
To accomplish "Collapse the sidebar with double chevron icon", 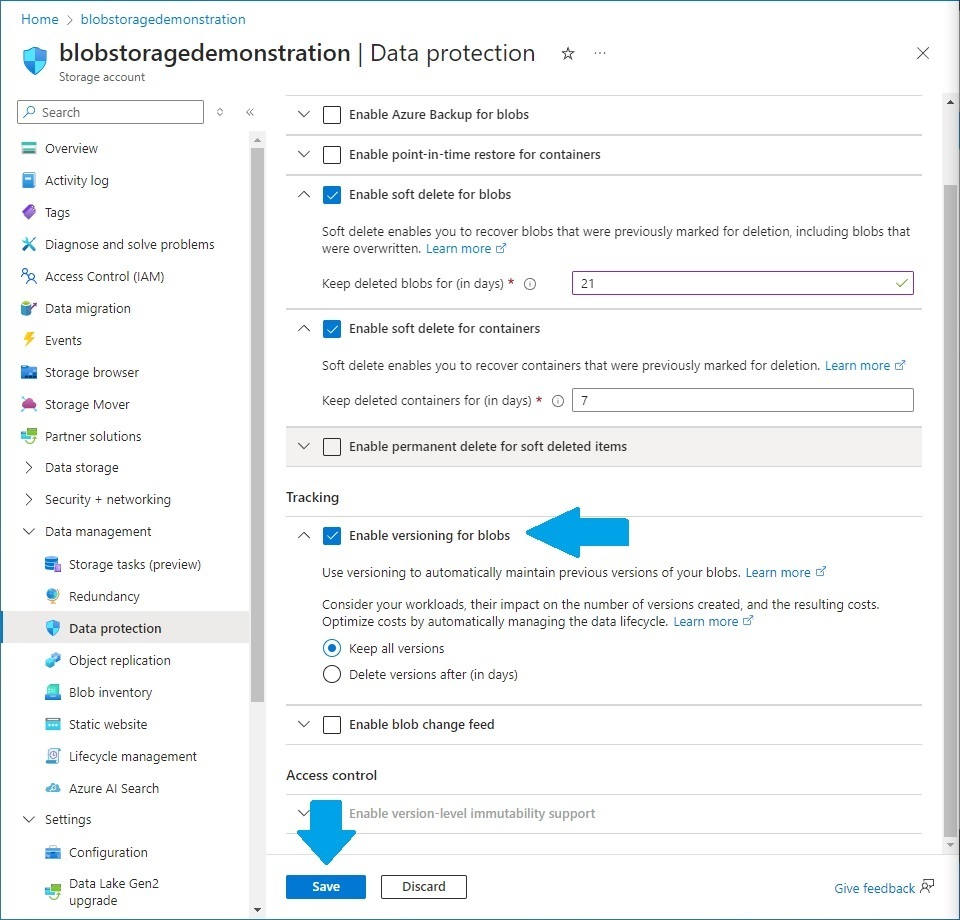I will [250, 112].
